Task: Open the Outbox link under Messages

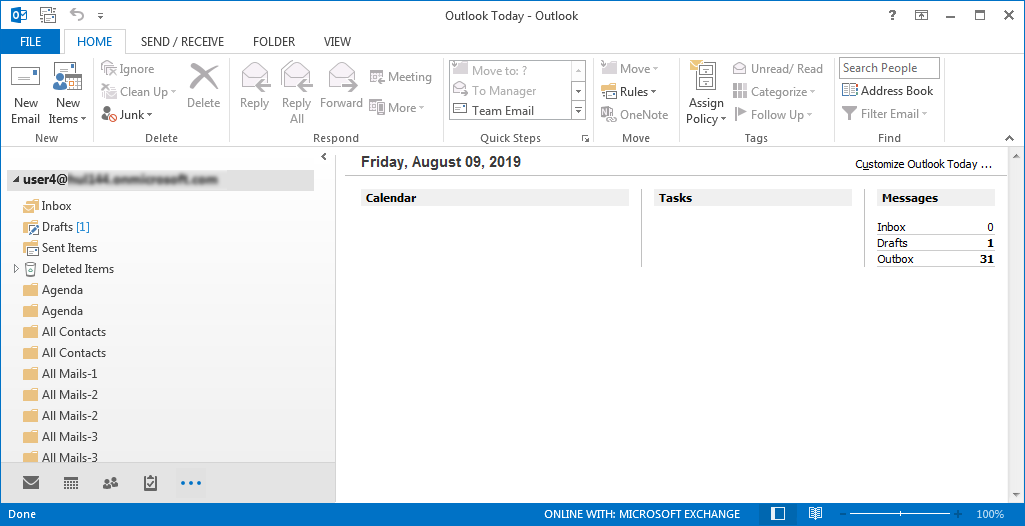Action: (896, 259)
